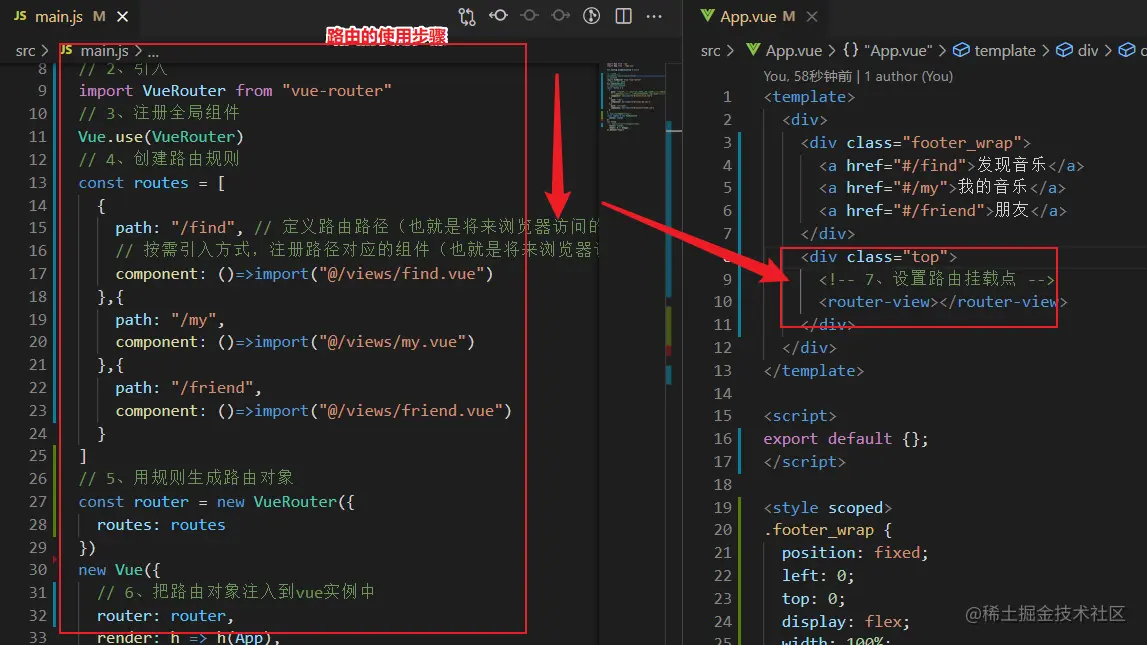1147x645 pixels.
Task: Click the href="#/friend" 朋友 anchor line
Action: coord(942,211)
